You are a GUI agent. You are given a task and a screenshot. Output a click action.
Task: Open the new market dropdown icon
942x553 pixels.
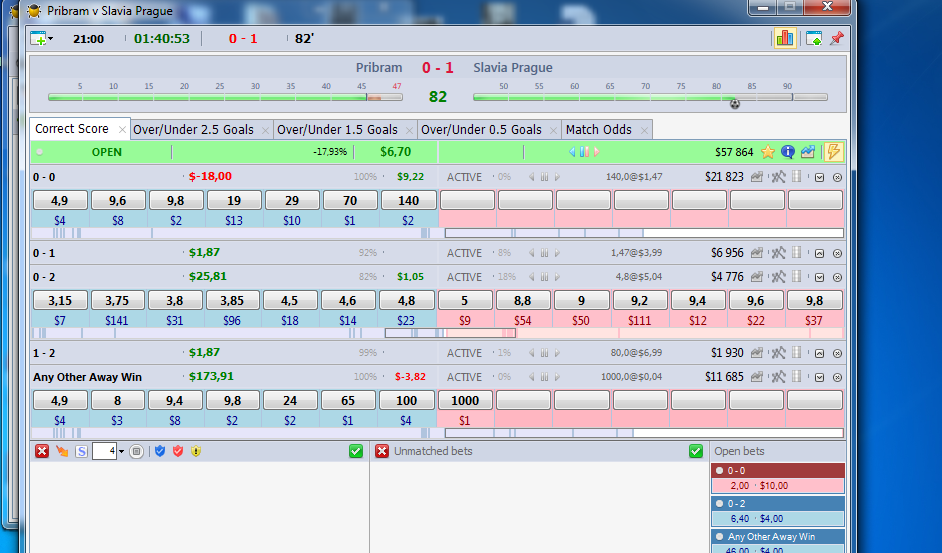41,38
